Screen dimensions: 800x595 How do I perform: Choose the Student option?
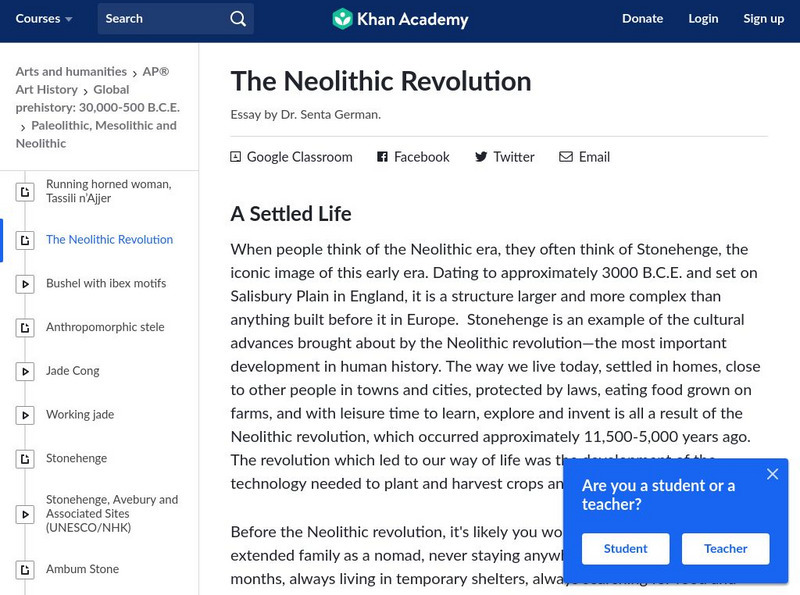626,548
